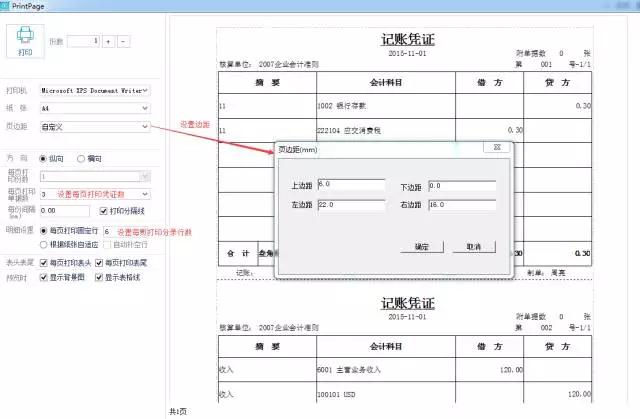Increase copies with the plus button
640x419 pixels.
(109, 41)
